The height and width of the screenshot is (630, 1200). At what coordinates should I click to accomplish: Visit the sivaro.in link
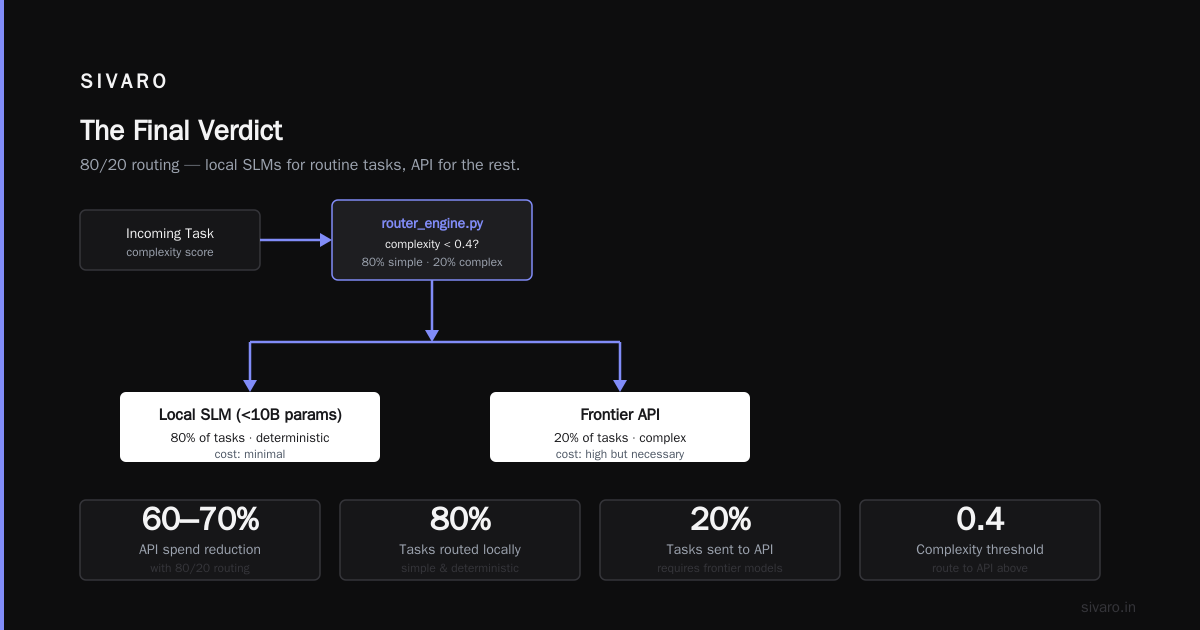click(x=1109, y=607)
